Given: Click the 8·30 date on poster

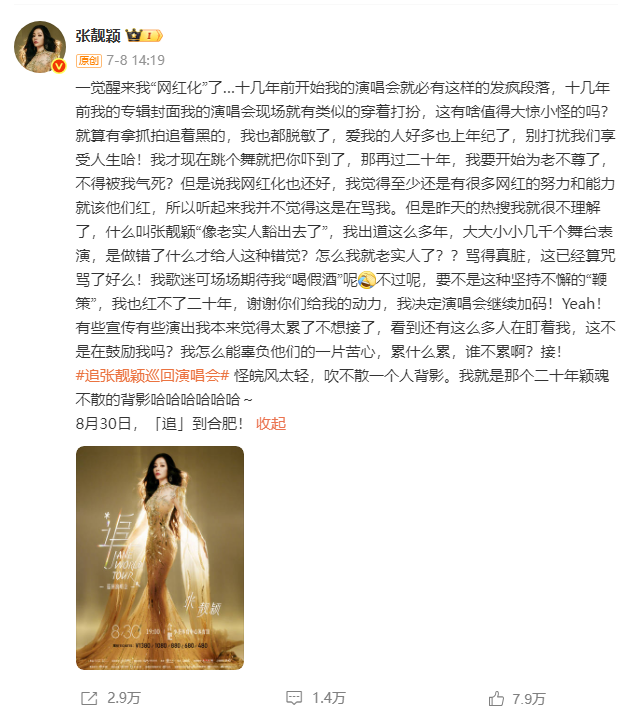Looking at the screenshot, I should point(126,631).
